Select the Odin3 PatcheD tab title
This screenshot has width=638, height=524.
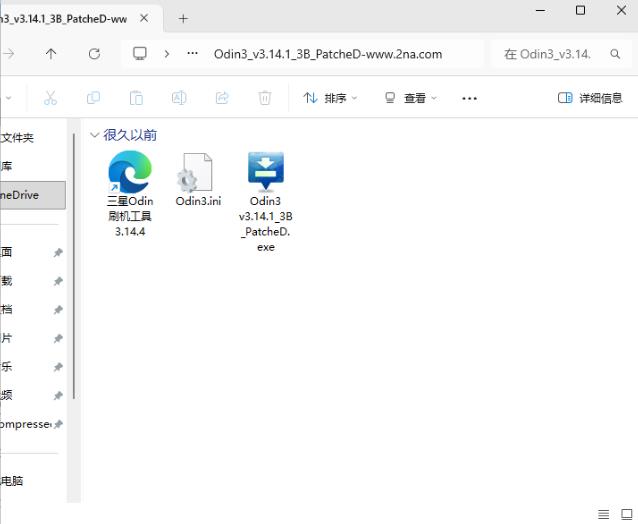point(64,19)
